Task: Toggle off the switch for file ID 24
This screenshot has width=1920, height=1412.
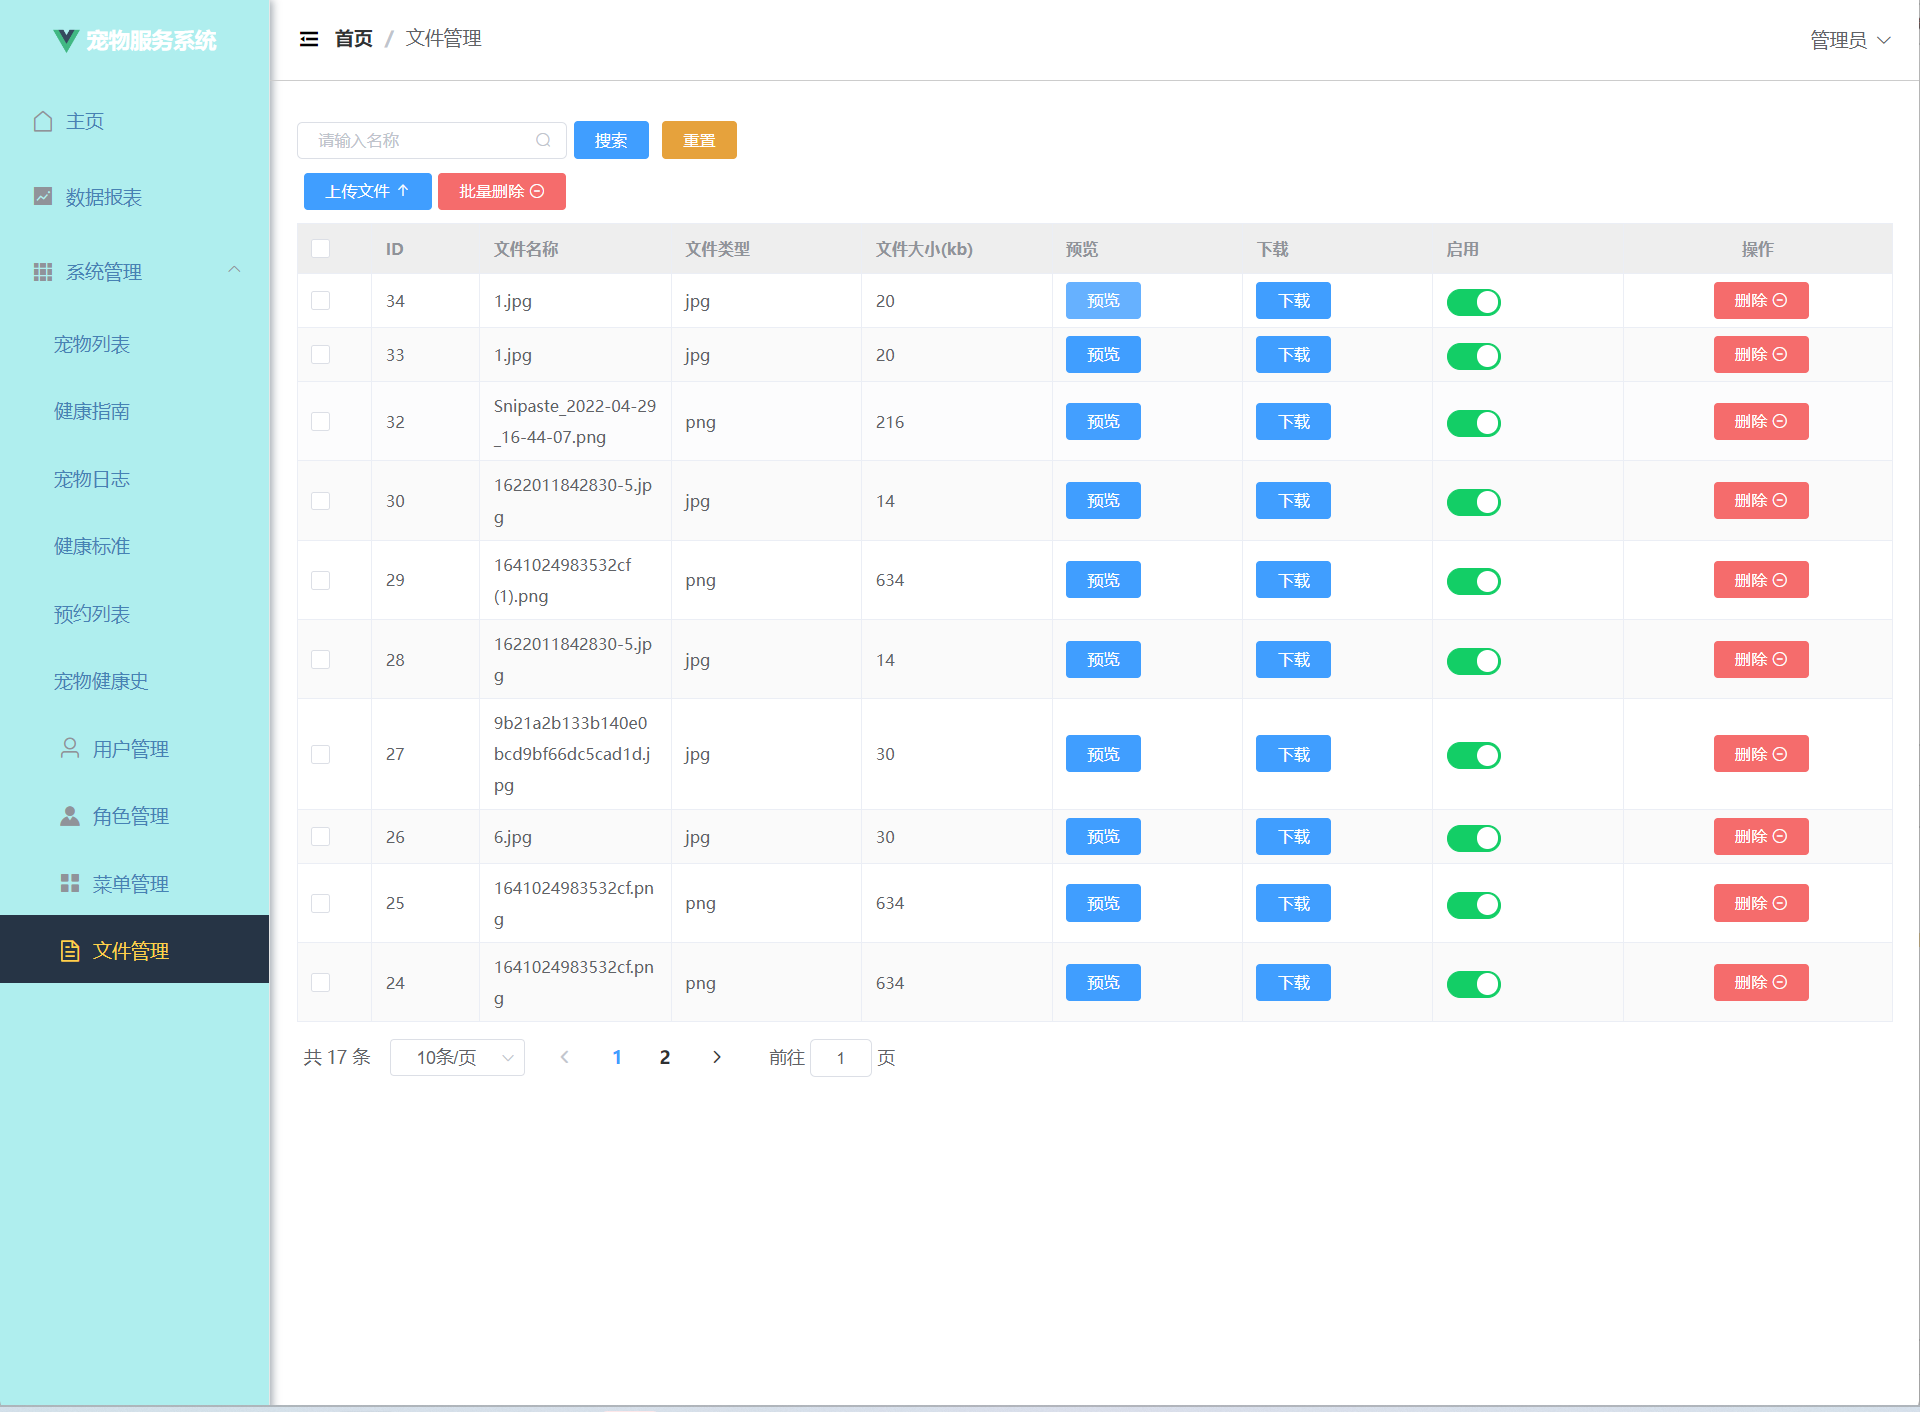Action: [1473, 984]
